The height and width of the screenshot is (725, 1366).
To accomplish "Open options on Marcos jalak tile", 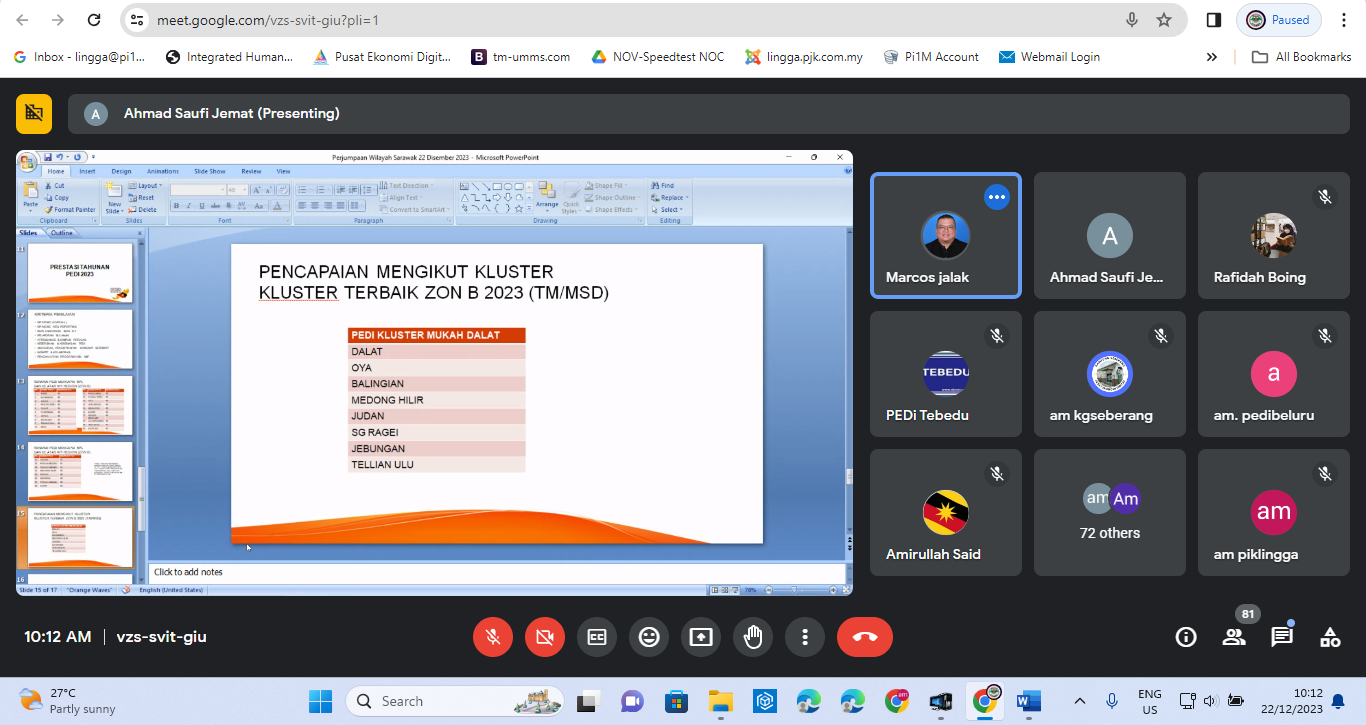I will (x=996, y=197).
